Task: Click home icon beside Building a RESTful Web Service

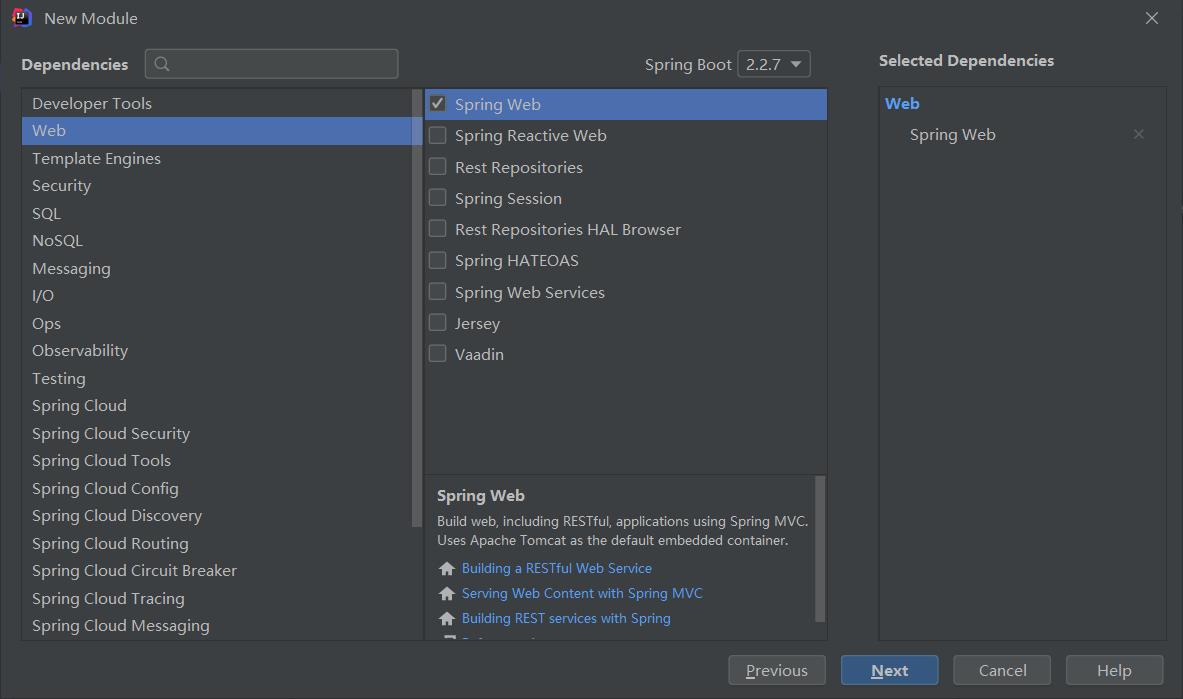Action: pyautogui.click(x=447, y=568)
